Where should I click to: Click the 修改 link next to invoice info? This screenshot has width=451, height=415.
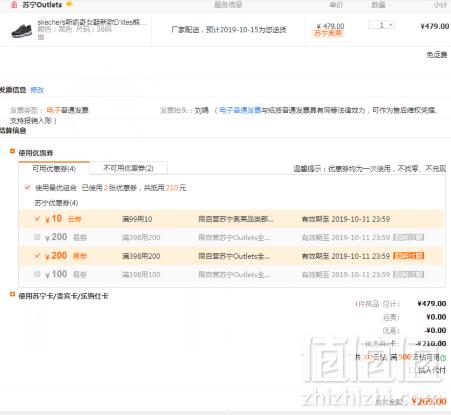point(37,90)
